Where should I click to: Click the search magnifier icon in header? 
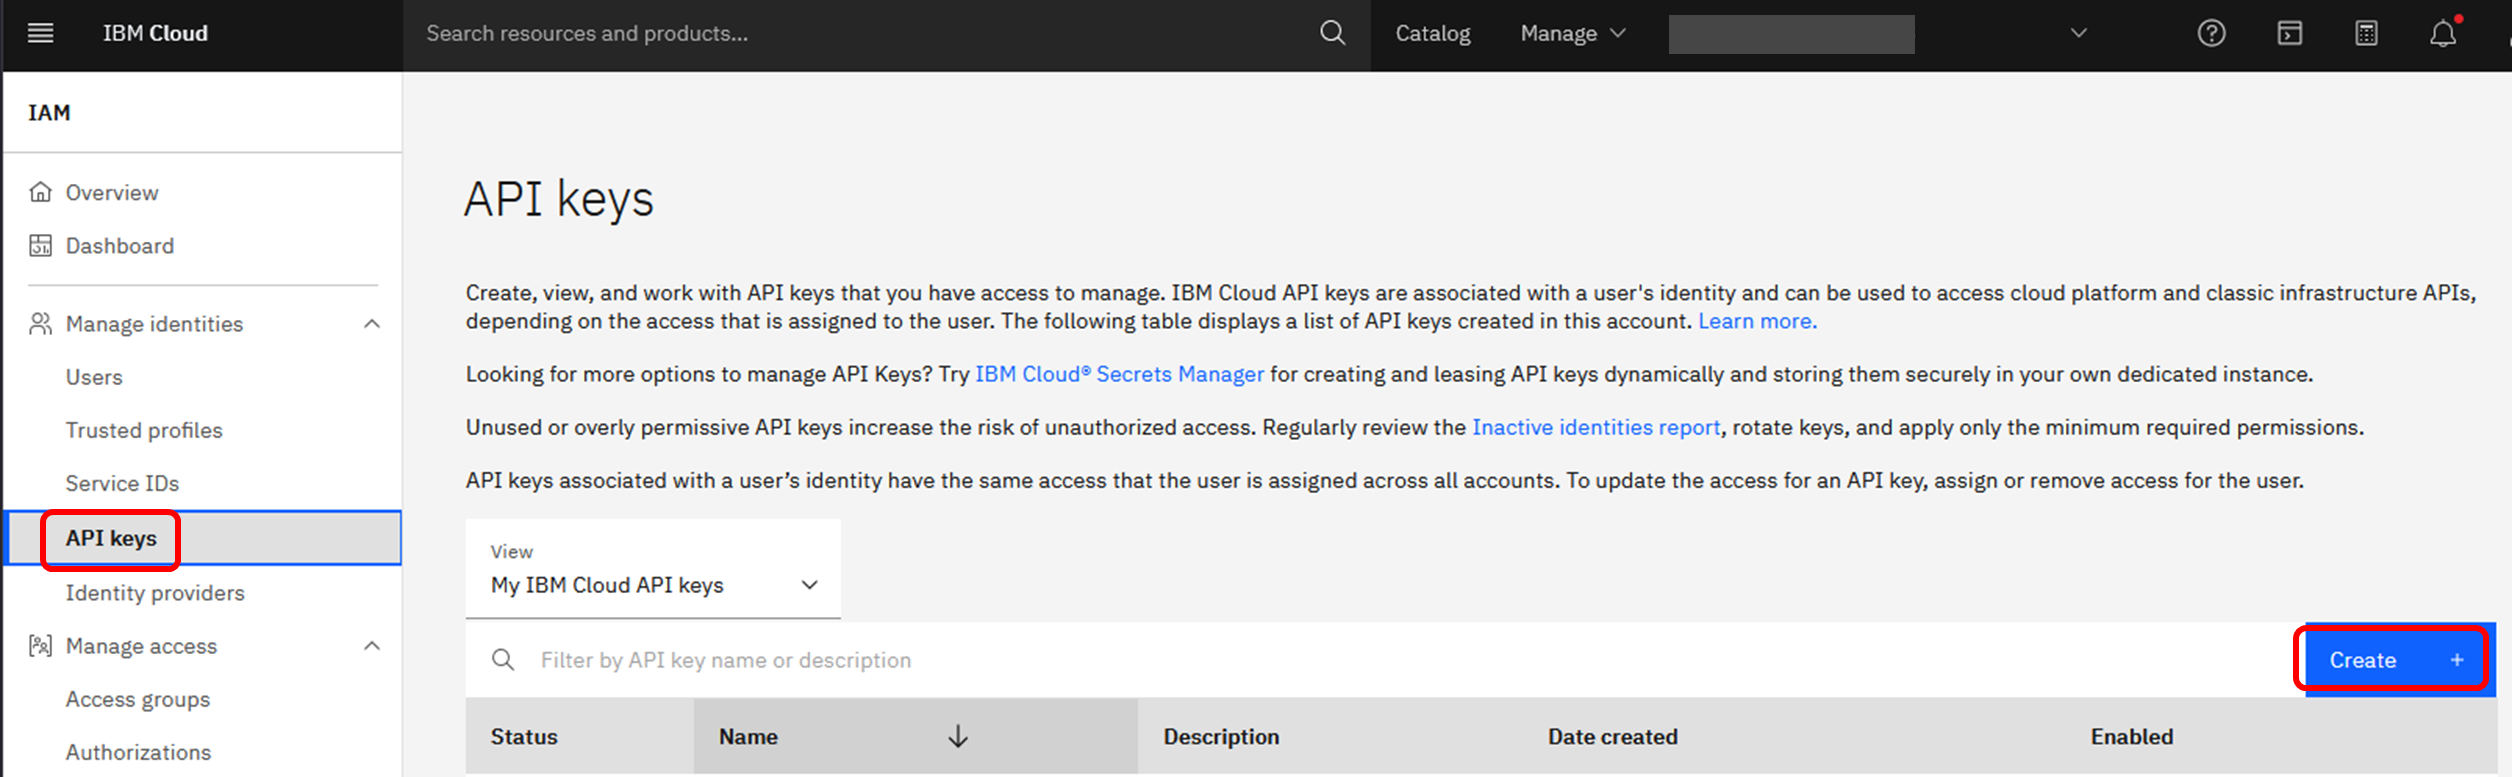1332,33
